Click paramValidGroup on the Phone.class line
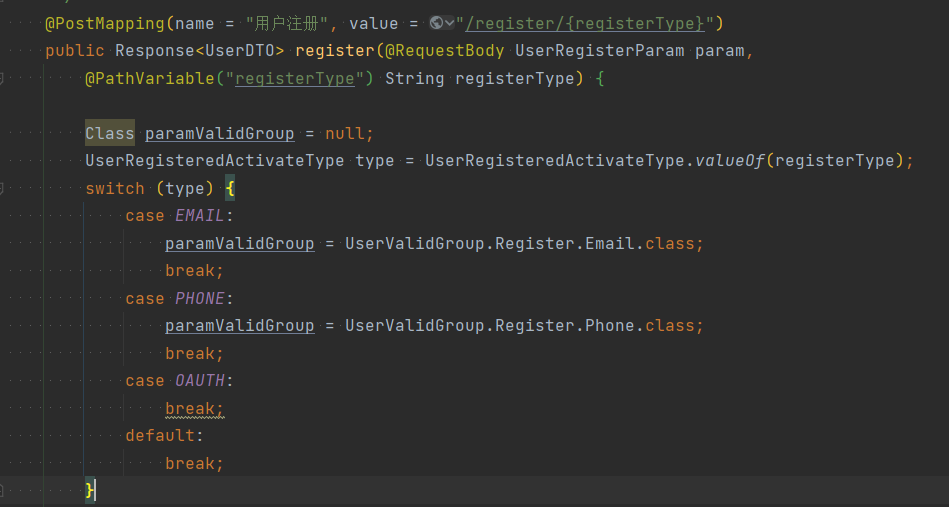 tap(240, 326)
